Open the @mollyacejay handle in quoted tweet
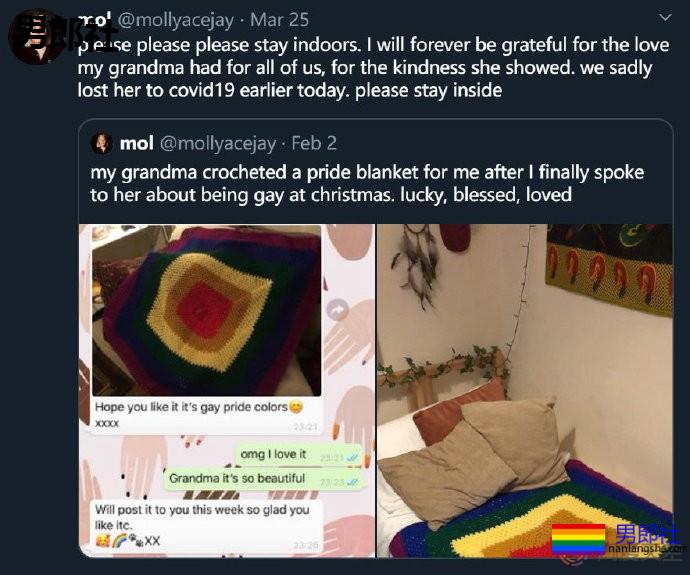 click(x=217, y=144)
